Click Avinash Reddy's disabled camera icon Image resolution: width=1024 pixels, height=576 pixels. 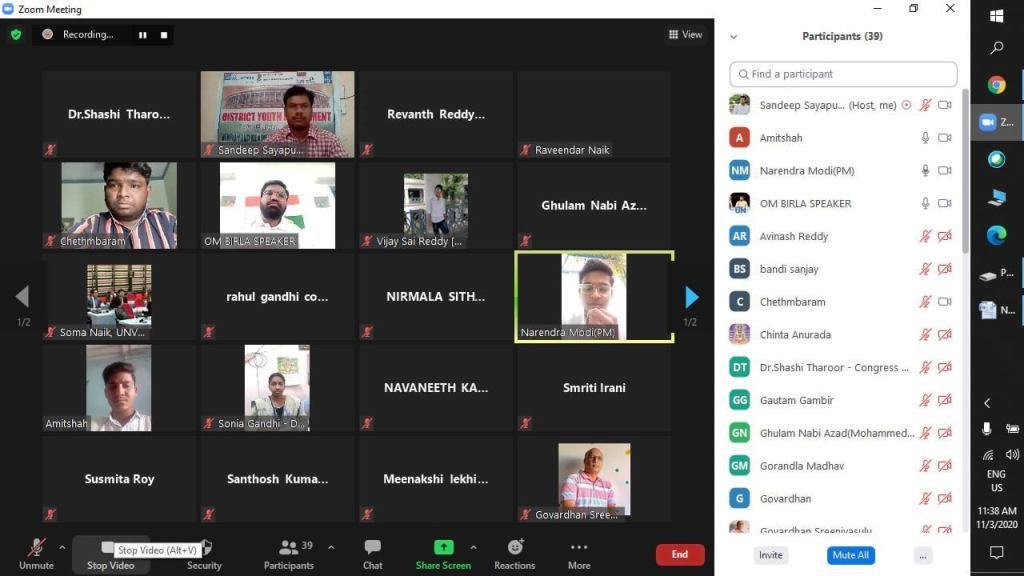pos(944,236)
